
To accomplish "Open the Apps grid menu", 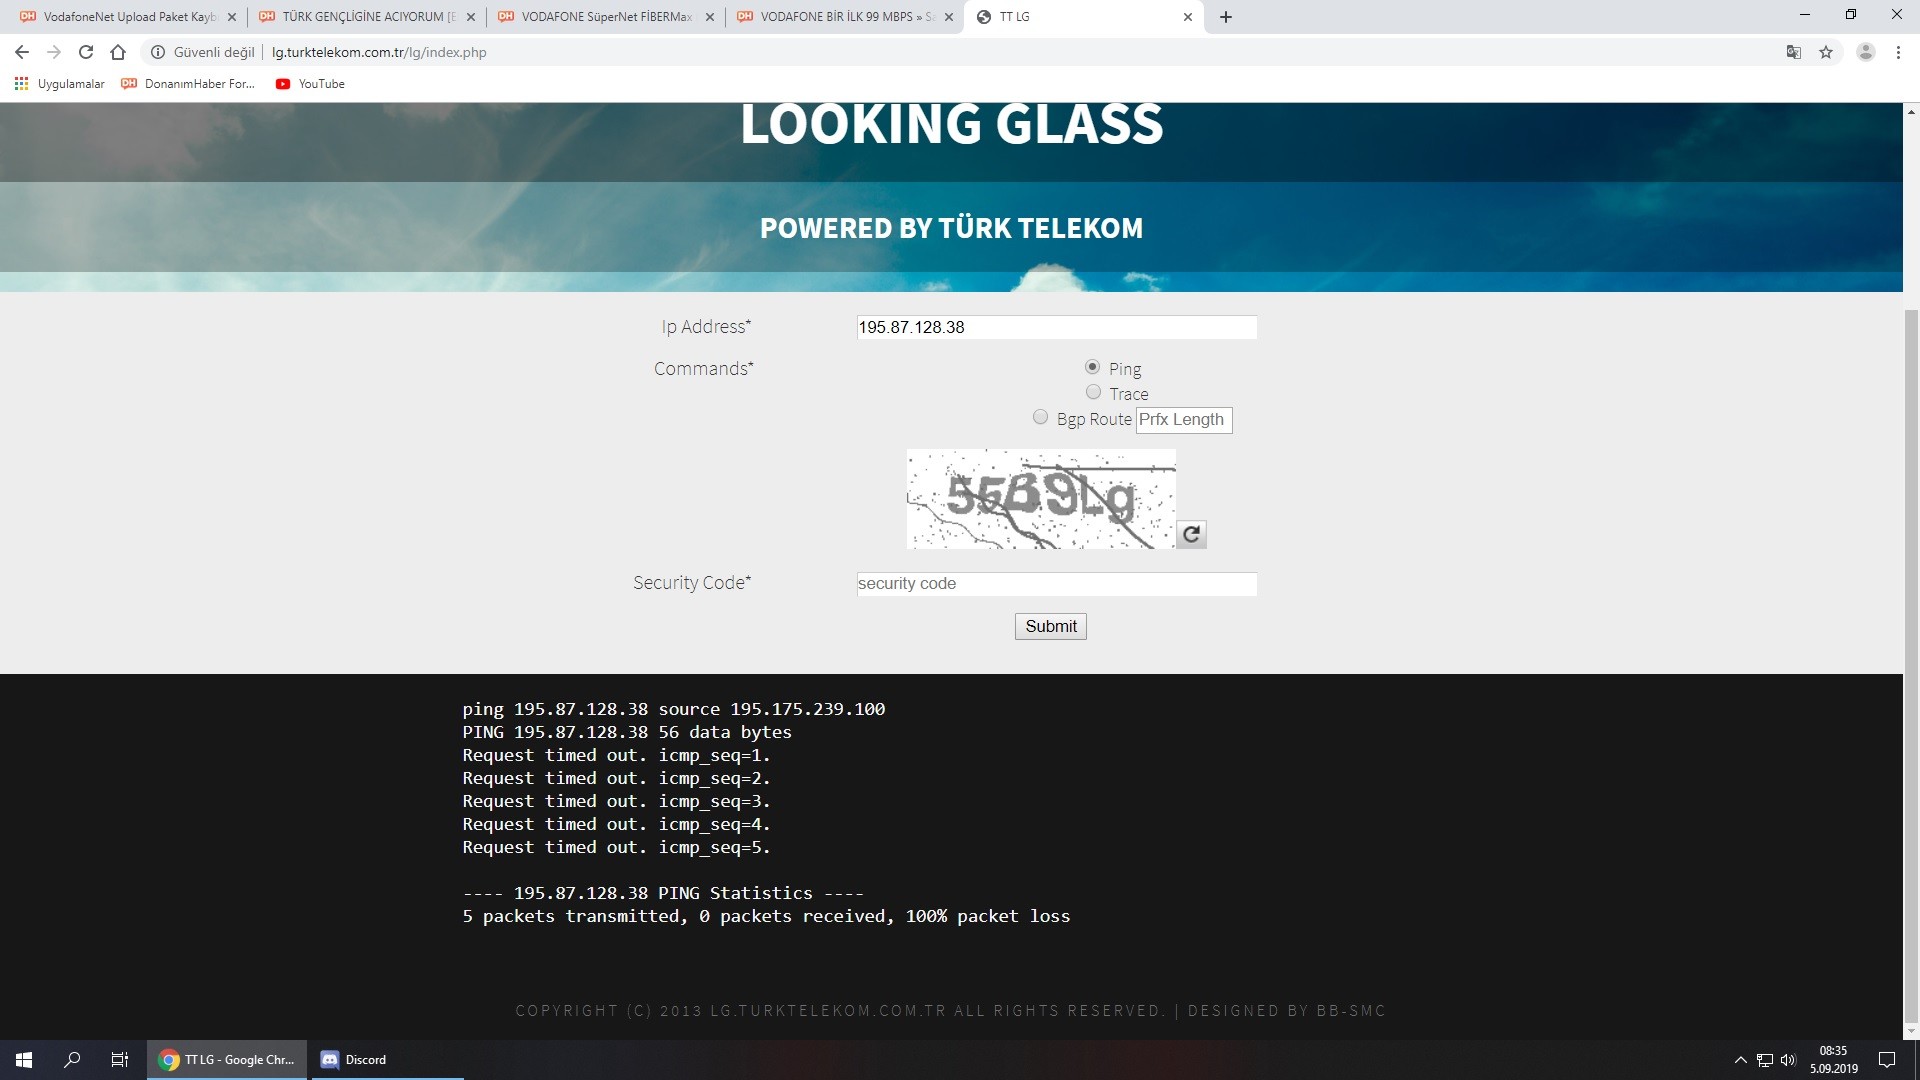I will (x=22, y=83).
